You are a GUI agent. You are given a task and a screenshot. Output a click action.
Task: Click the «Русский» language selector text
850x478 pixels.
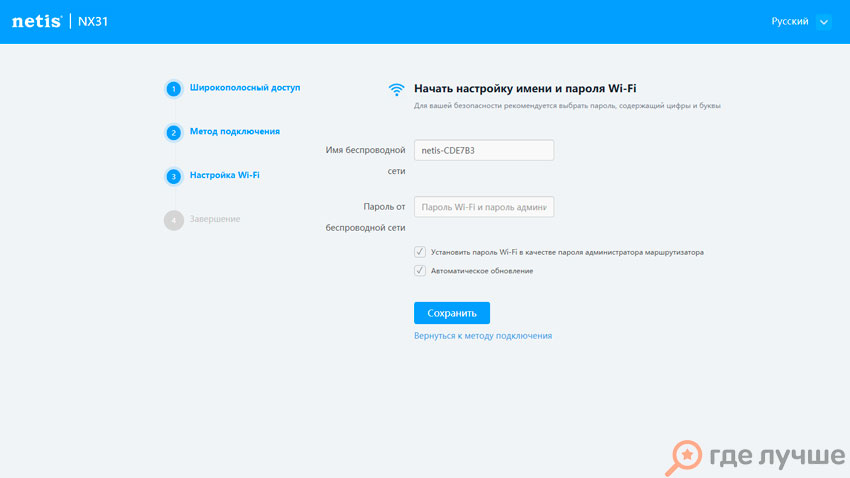789,22
